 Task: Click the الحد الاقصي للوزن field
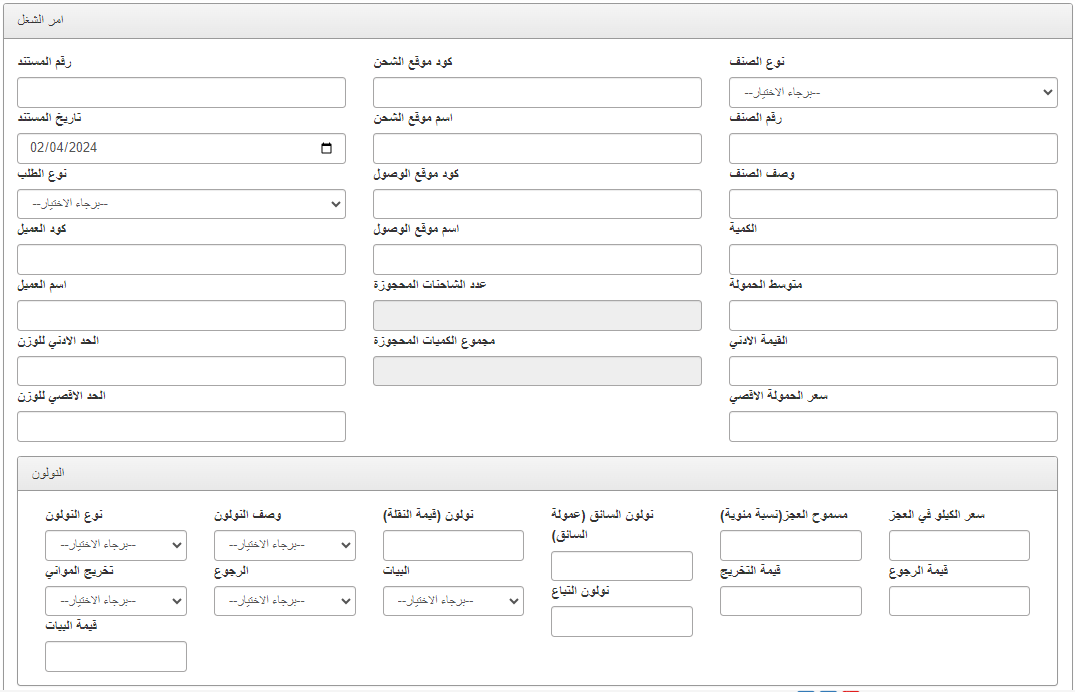[x=181, y=426]
